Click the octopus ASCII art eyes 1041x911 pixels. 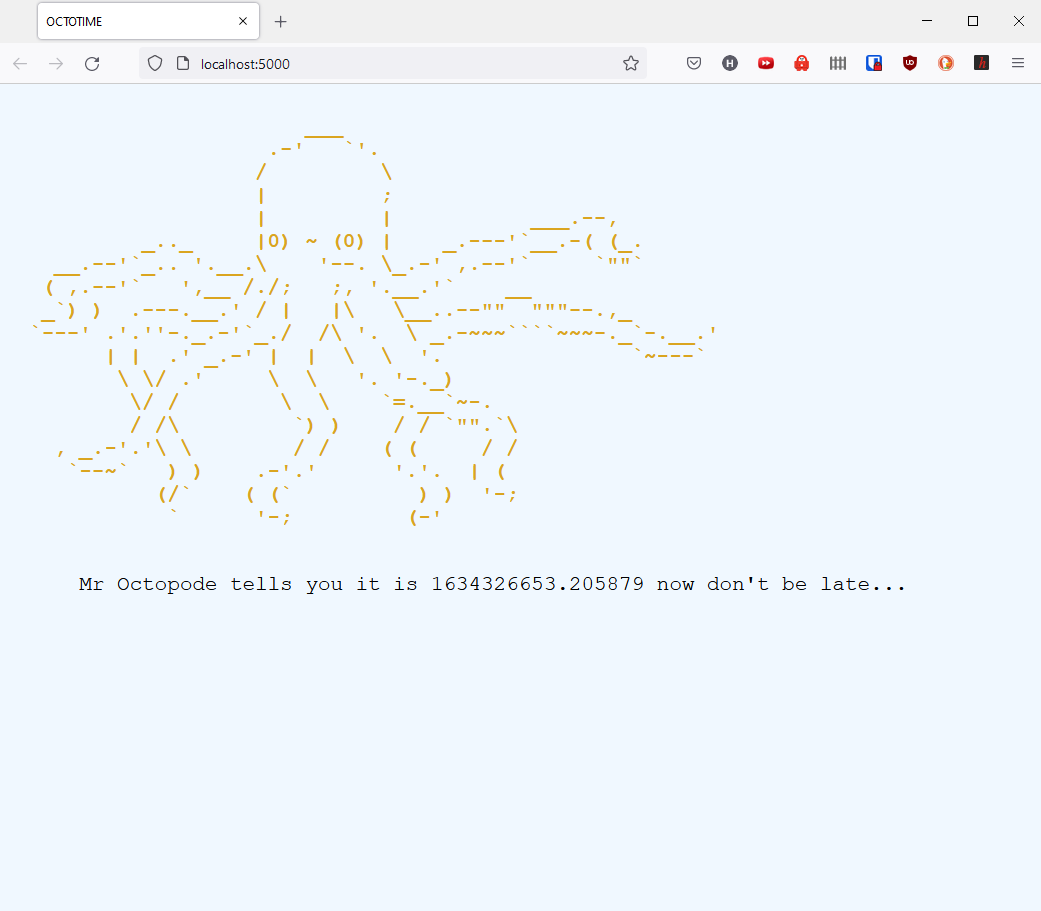316,240
